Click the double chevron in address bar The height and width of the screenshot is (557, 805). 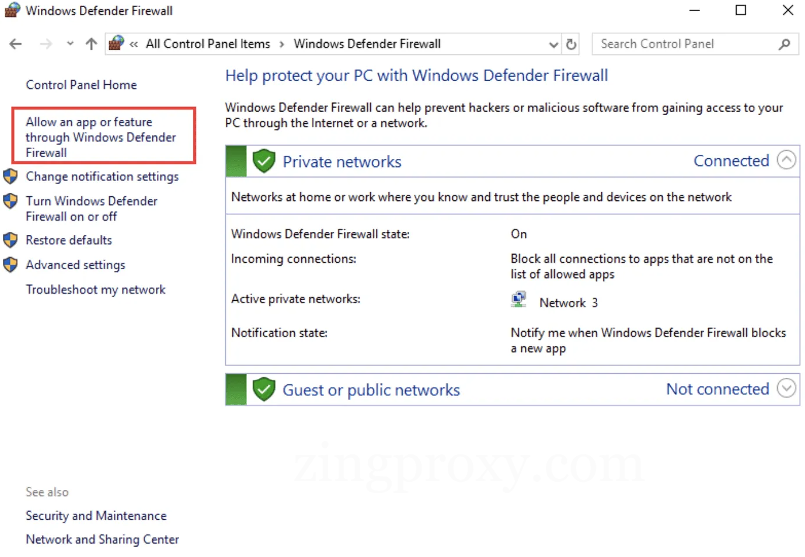point(133,45)
